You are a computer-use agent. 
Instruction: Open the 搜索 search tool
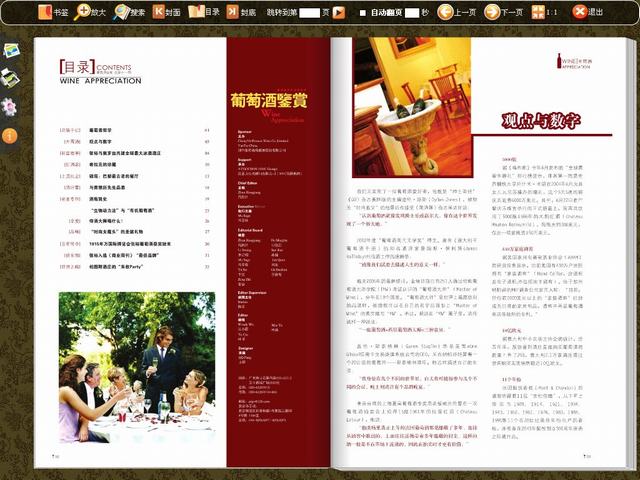coord(129,12)
